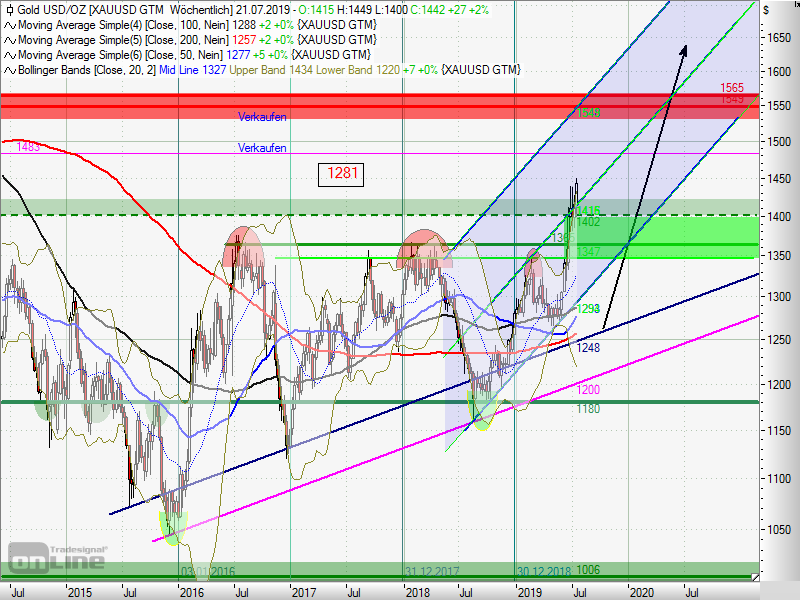
Task: Select Moving Average Simple(4) [Close, 100] legend
Action: 123,25
